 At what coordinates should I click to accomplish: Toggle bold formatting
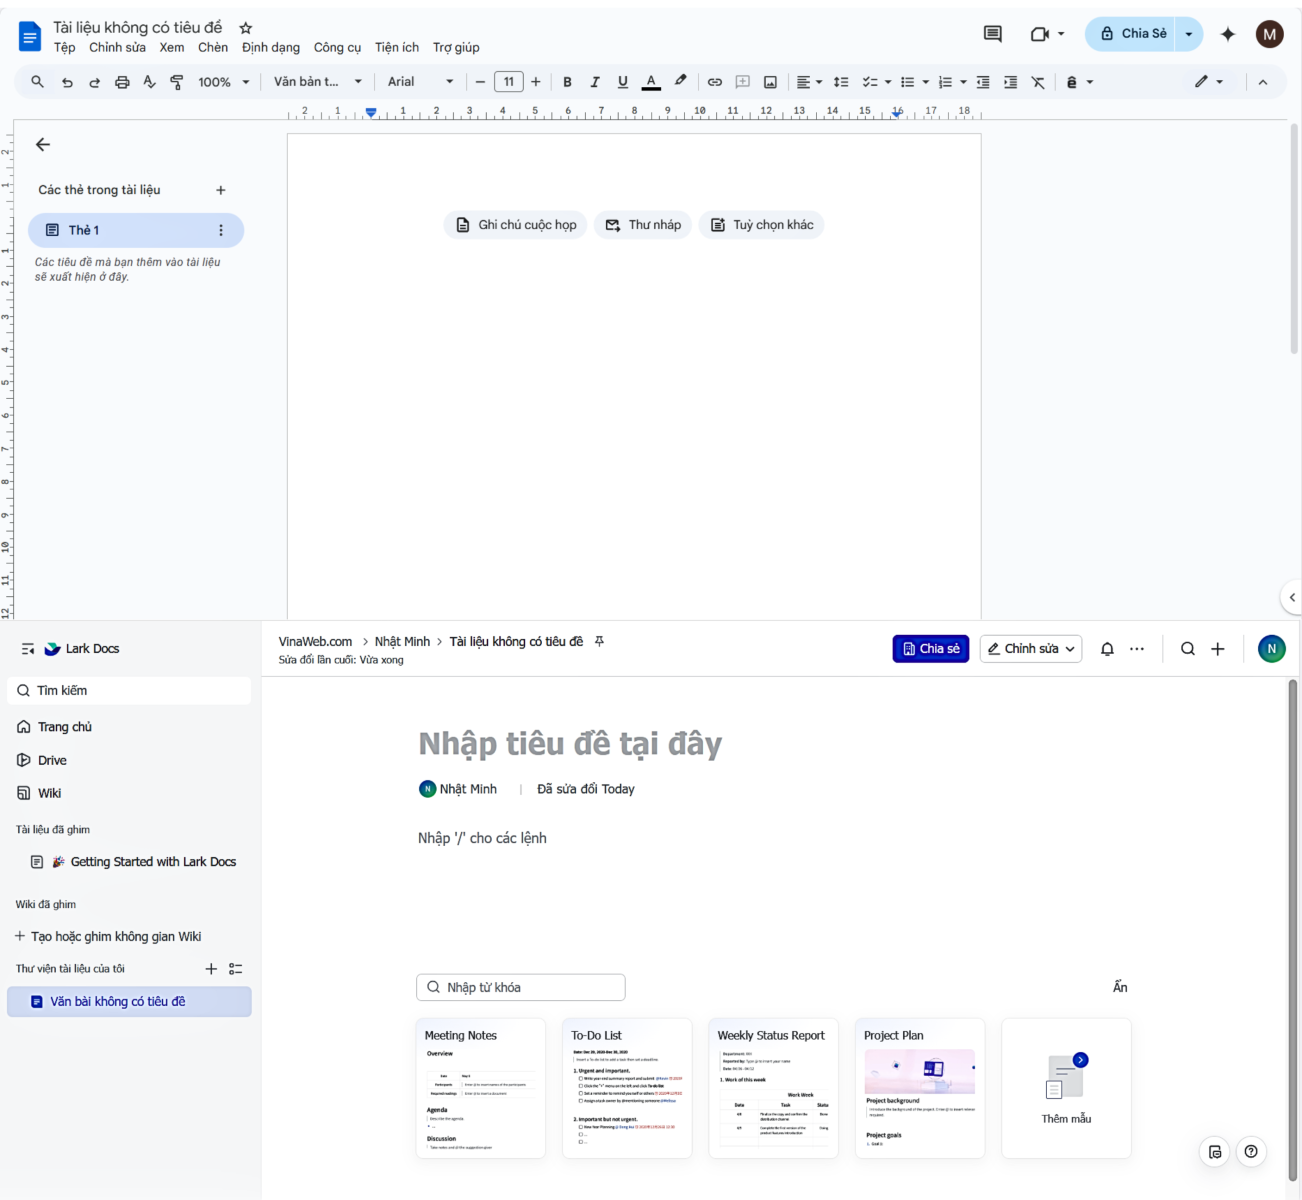567,81
